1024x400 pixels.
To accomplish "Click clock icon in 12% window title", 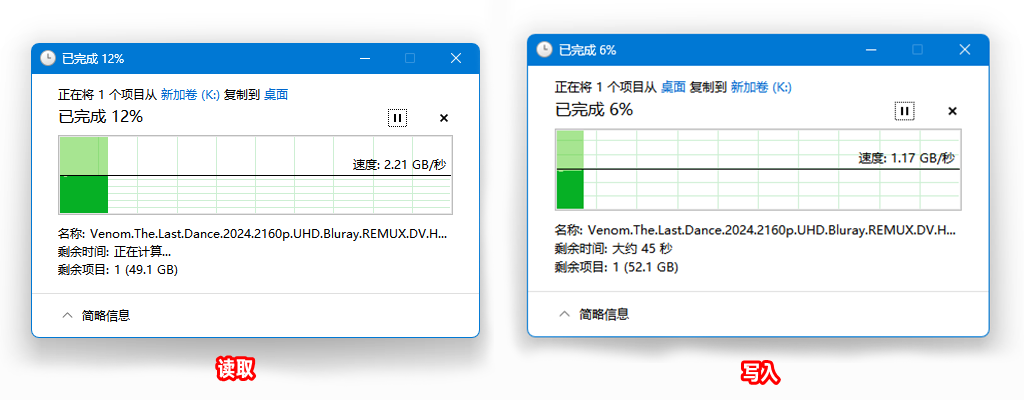I will (x=48, y=58).
